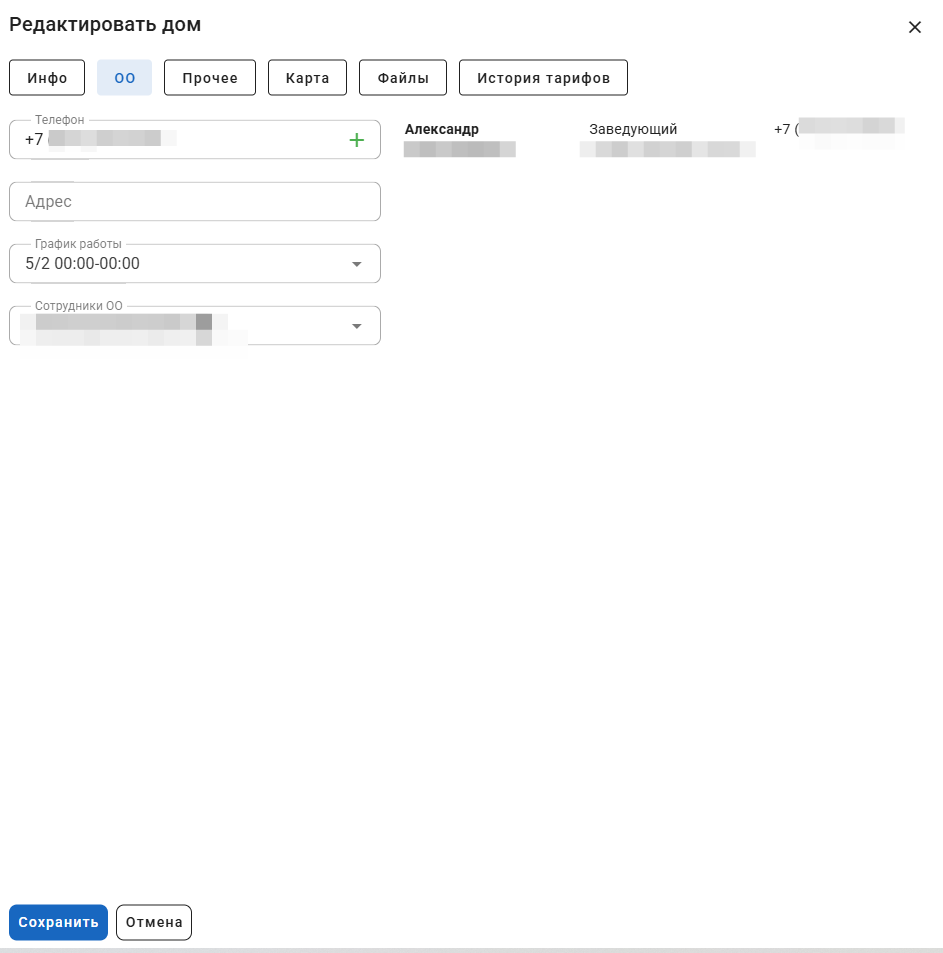This screenshot has width=943, height=953.
Task: Close the edit house dialog
Action: [x=914, y=27]
